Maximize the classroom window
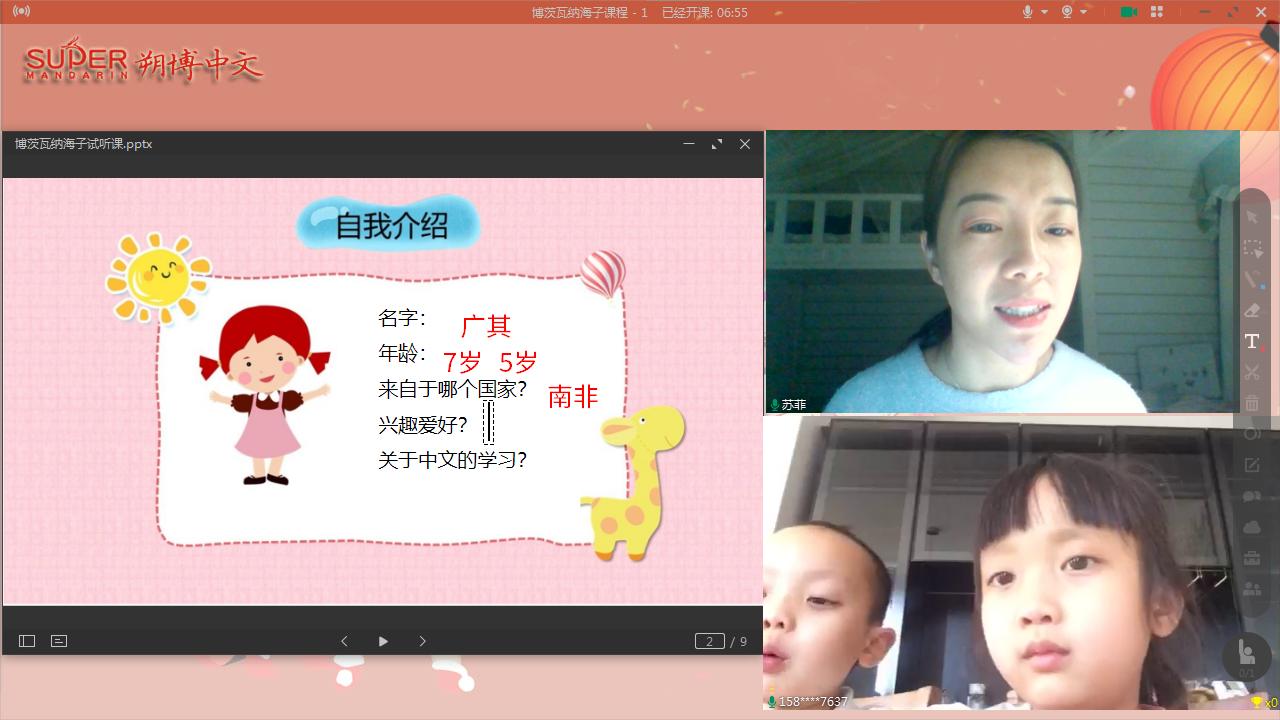Viewport: 1280px width, 720px height. coord(1233,12)
